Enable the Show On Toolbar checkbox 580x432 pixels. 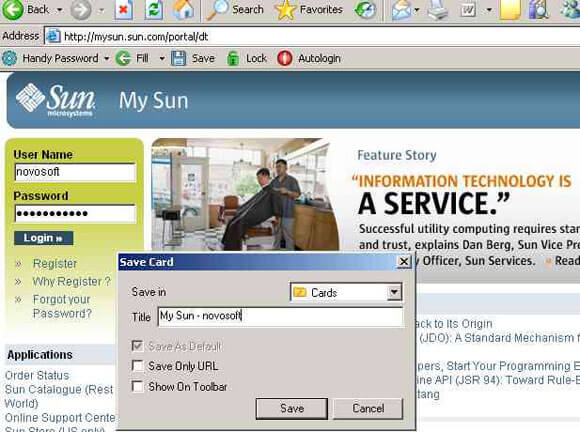pyautogui.click(x=138, y=387)
